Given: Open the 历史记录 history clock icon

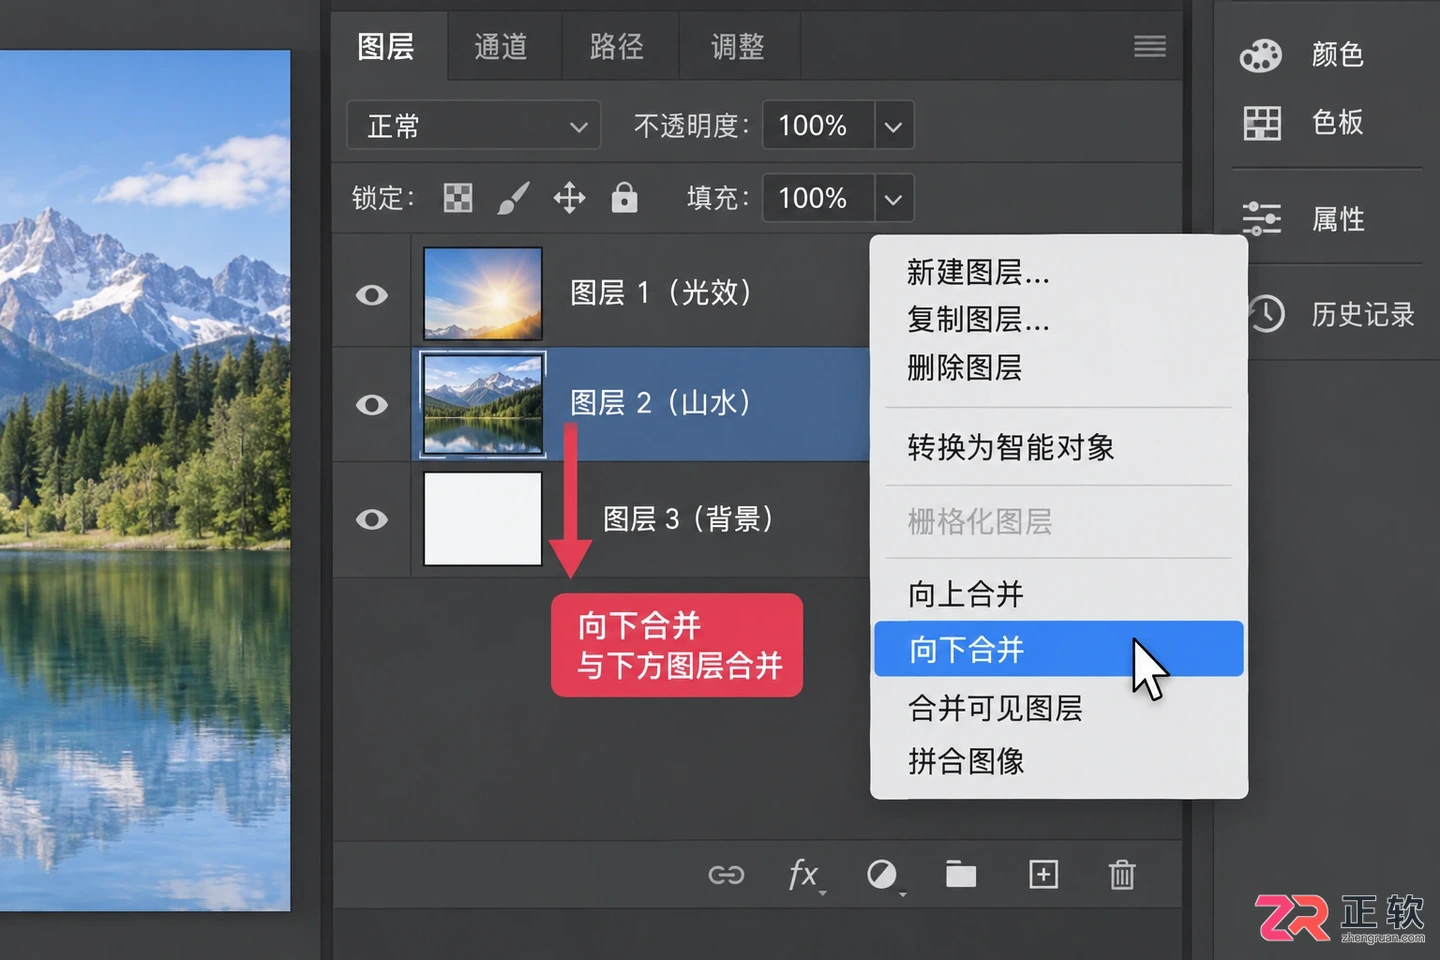Looking at the screenshot, I should pyautogui.click(x=1266, y=314).
